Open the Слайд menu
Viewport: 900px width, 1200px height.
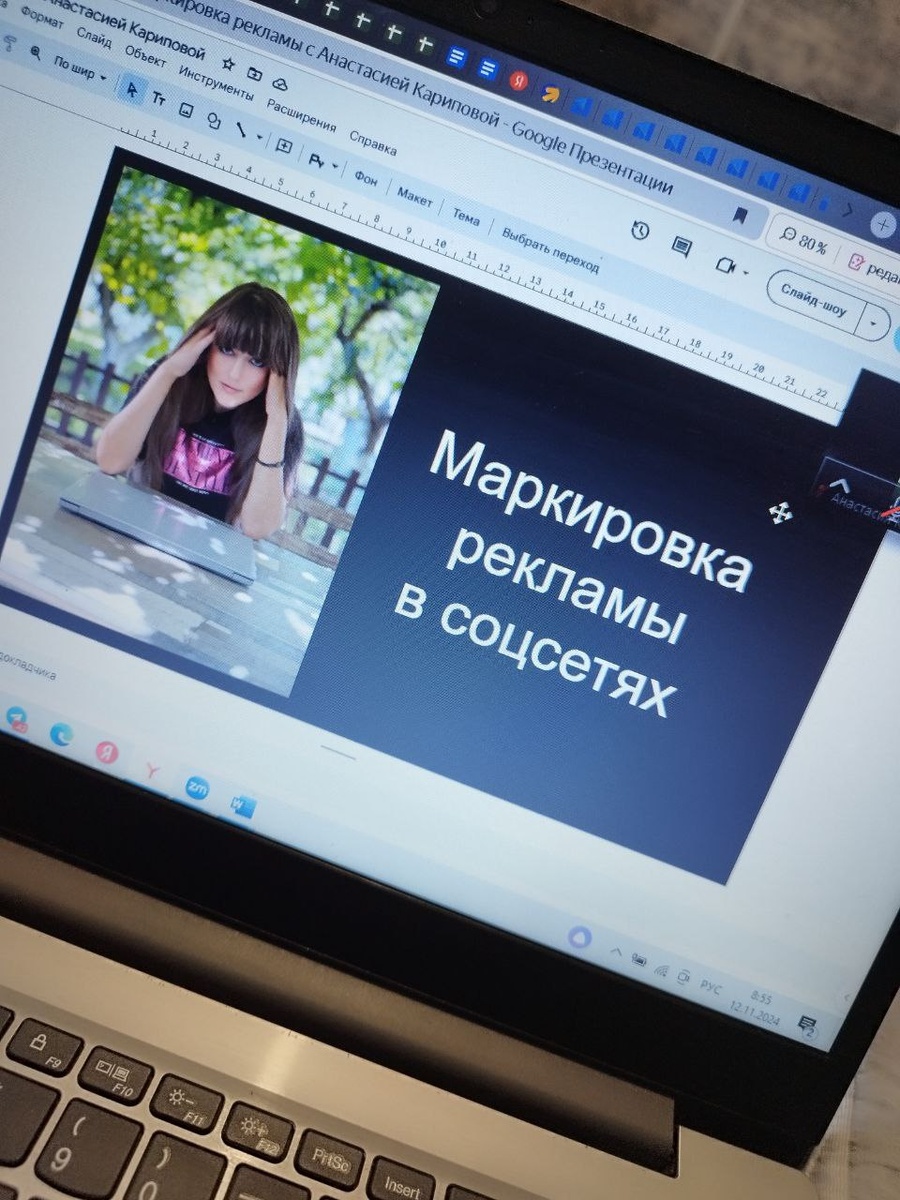click(94, 38)
